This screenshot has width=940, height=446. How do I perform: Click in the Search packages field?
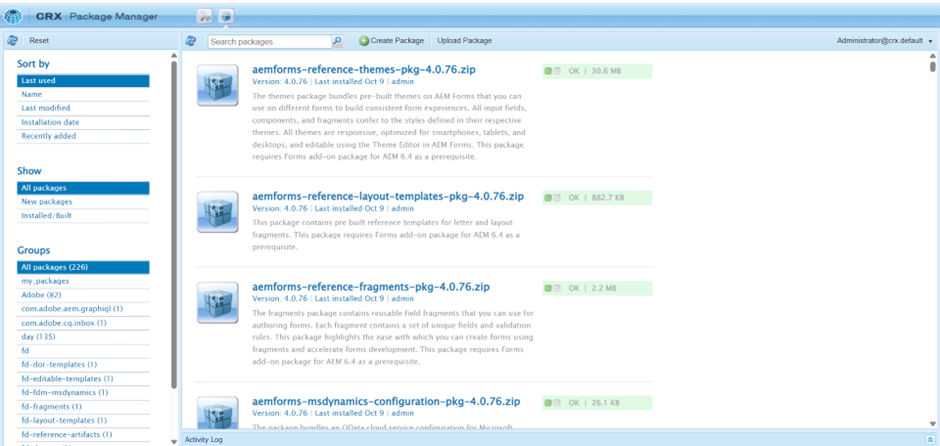(x=268, y=42)
